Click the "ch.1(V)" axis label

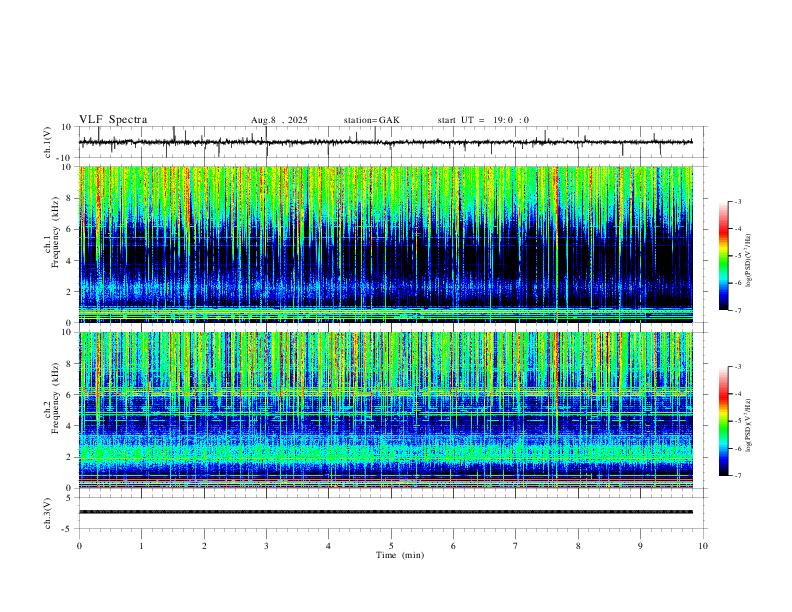tap(48, 142)
